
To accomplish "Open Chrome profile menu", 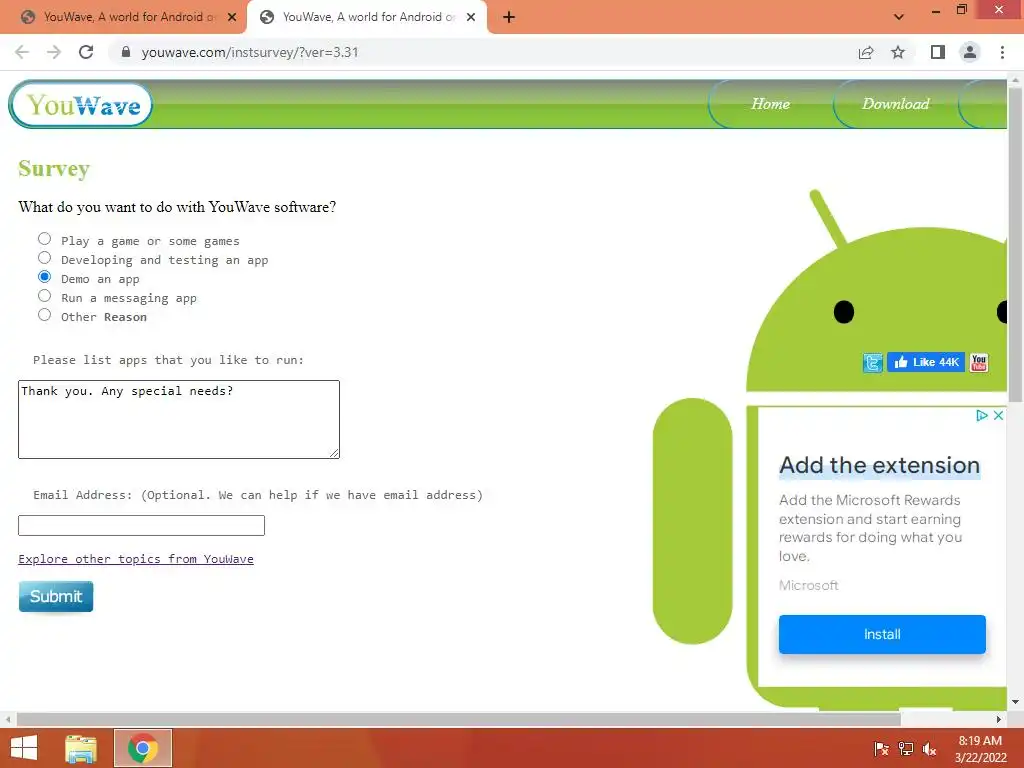I will pos(970,52).
